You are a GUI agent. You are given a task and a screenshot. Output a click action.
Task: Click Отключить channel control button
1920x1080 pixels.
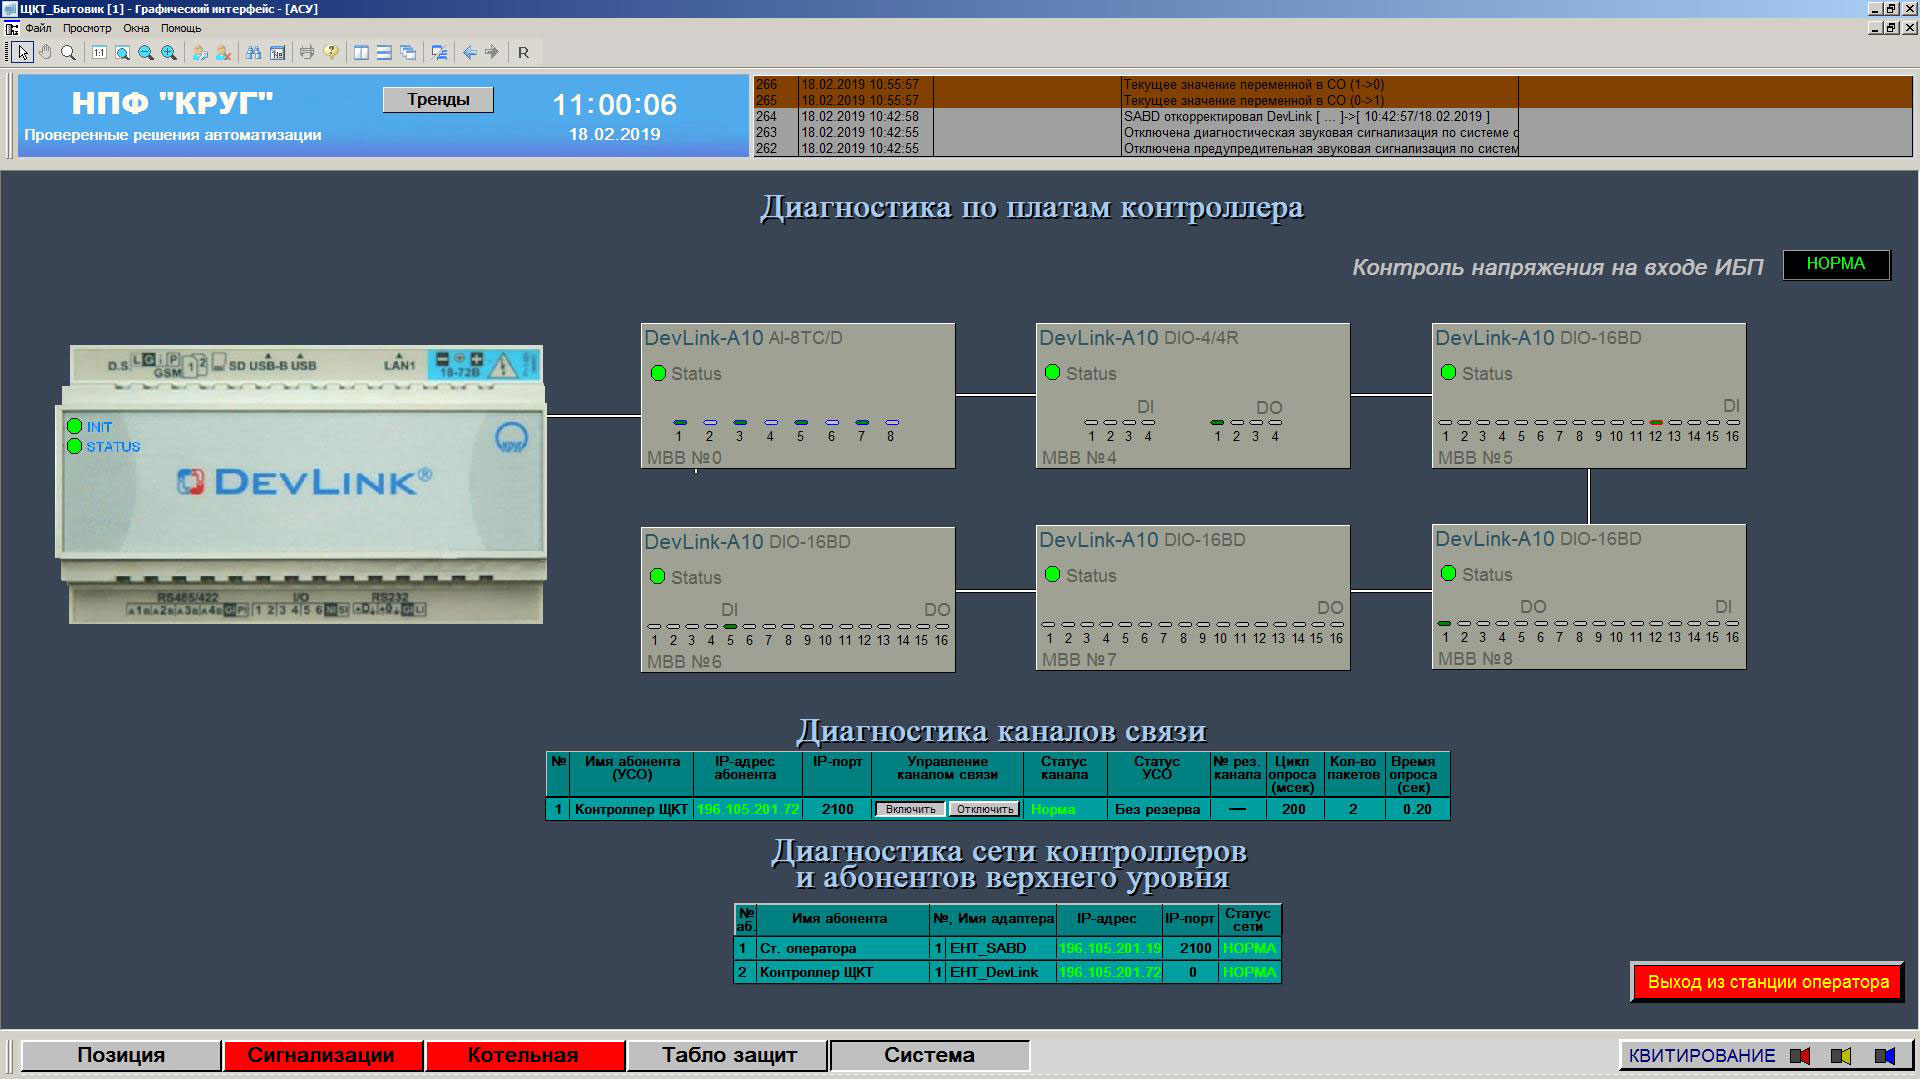tap(984, 809)
